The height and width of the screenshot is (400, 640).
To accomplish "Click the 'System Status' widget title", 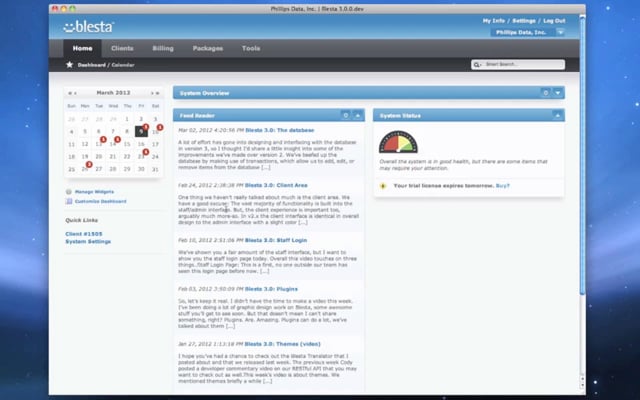I will (400, 116).
